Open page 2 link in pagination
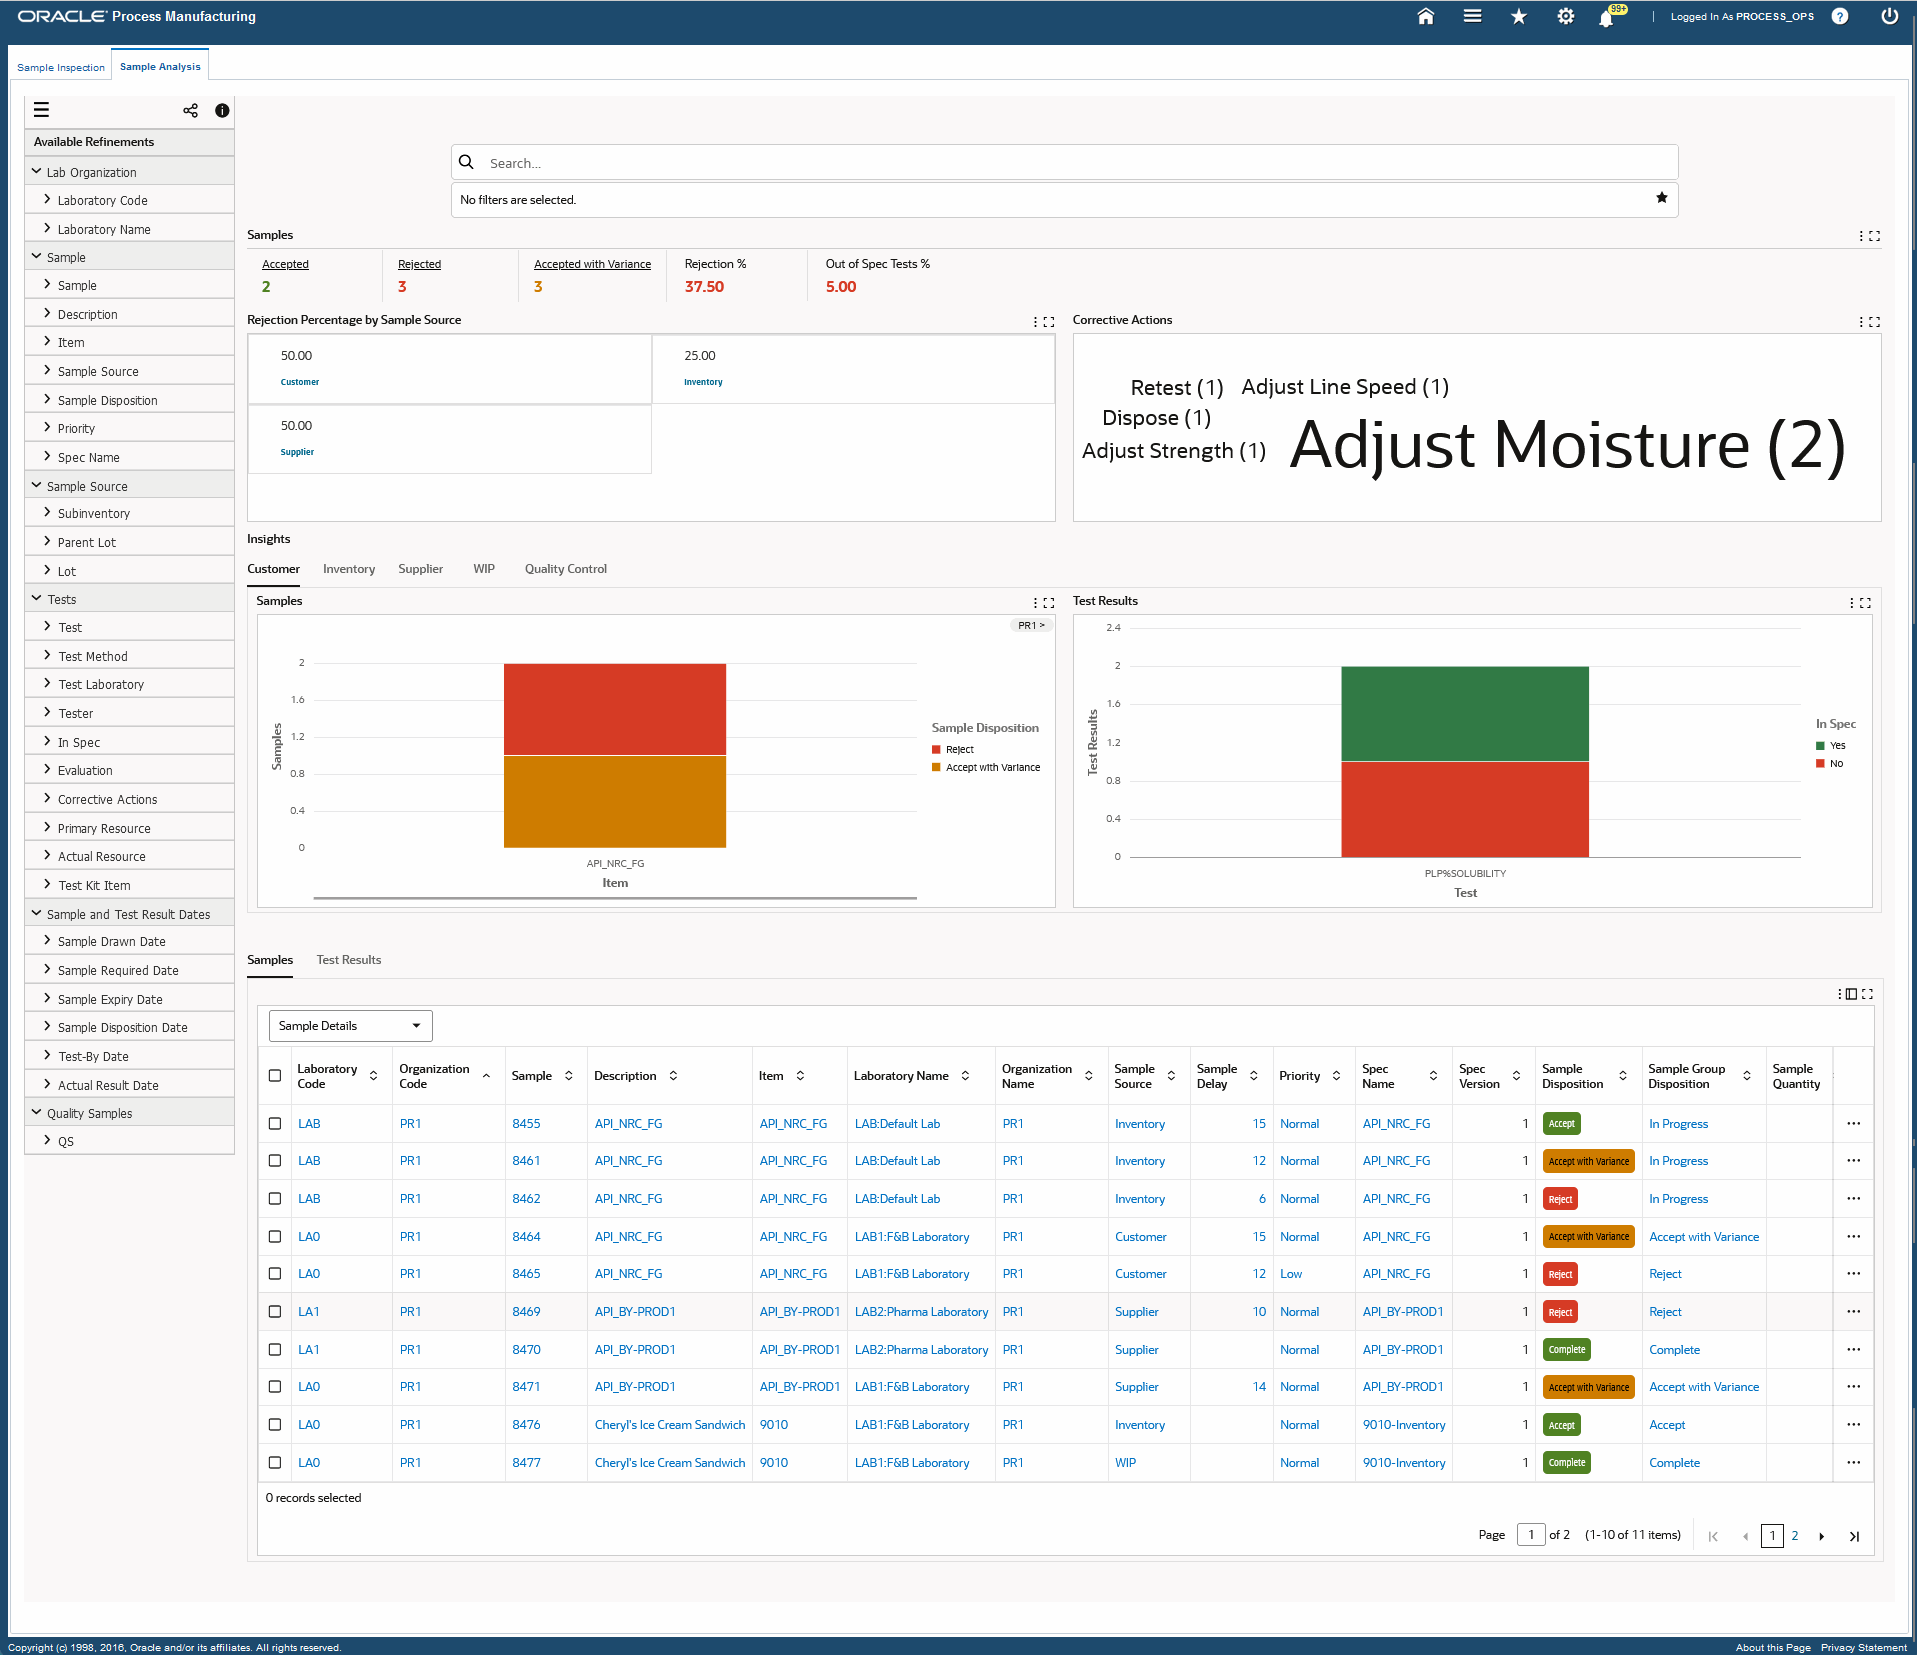This screenshot has width=1917, height=1655. click(1795, 1536)
